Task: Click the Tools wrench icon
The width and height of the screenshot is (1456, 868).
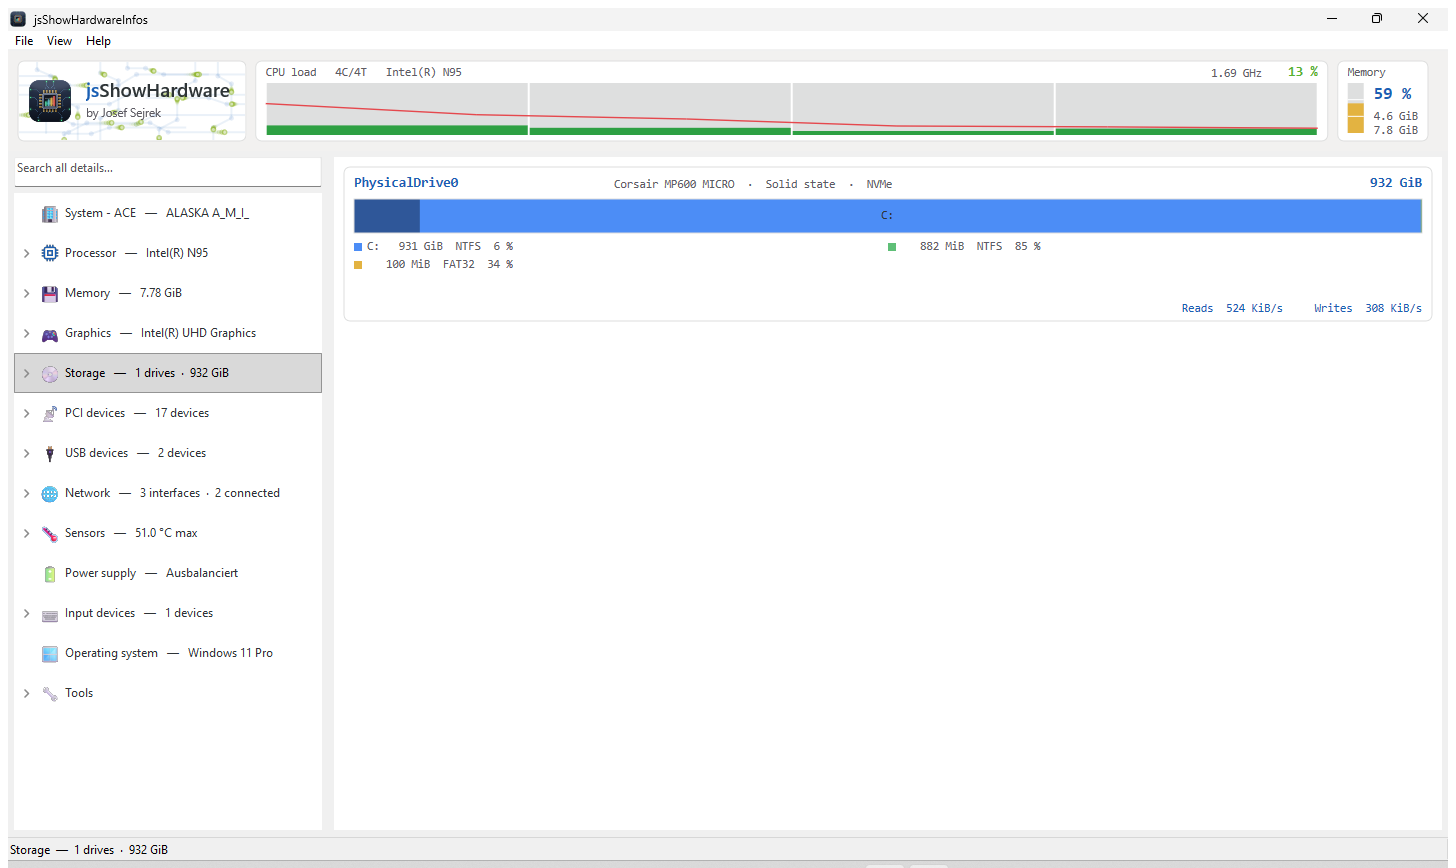Action: [x=50, y=693]
